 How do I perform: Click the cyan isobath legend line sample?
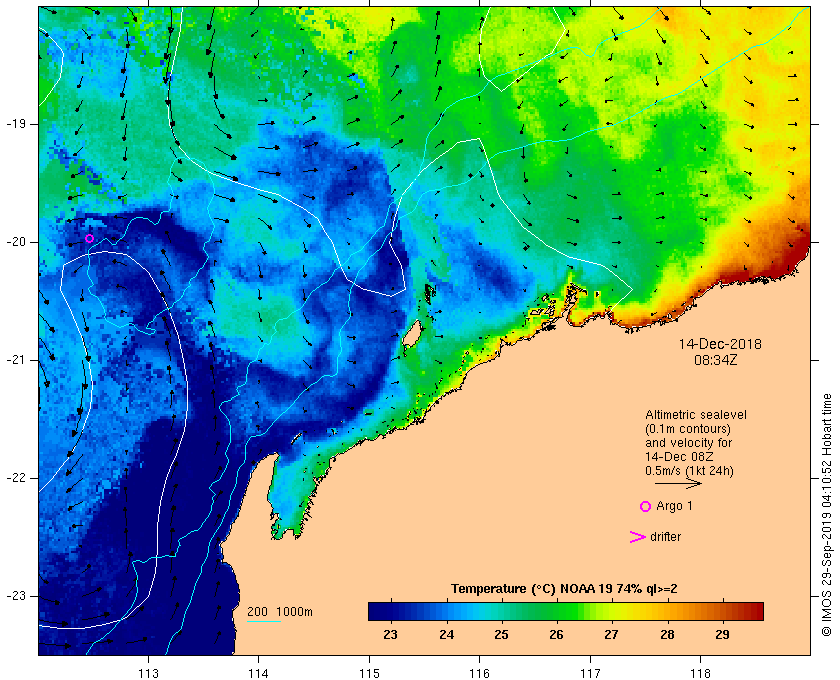[x=264, y=622]
